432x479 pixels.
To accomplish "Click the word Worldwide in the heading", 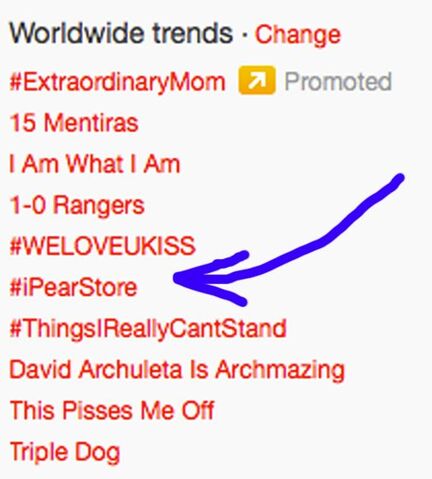I will (76, 33).
